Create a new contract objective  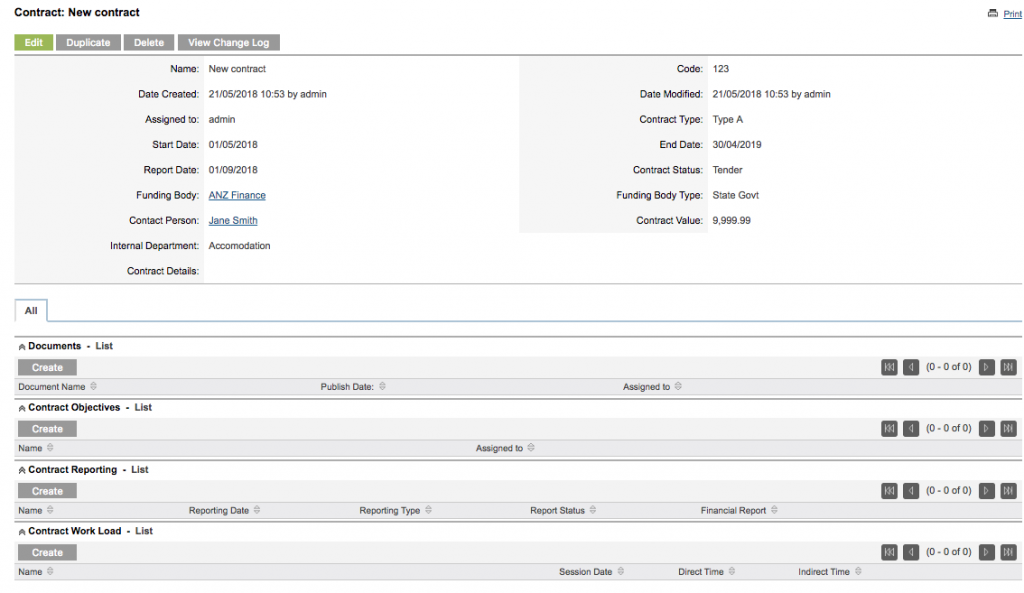pos(47,429)
